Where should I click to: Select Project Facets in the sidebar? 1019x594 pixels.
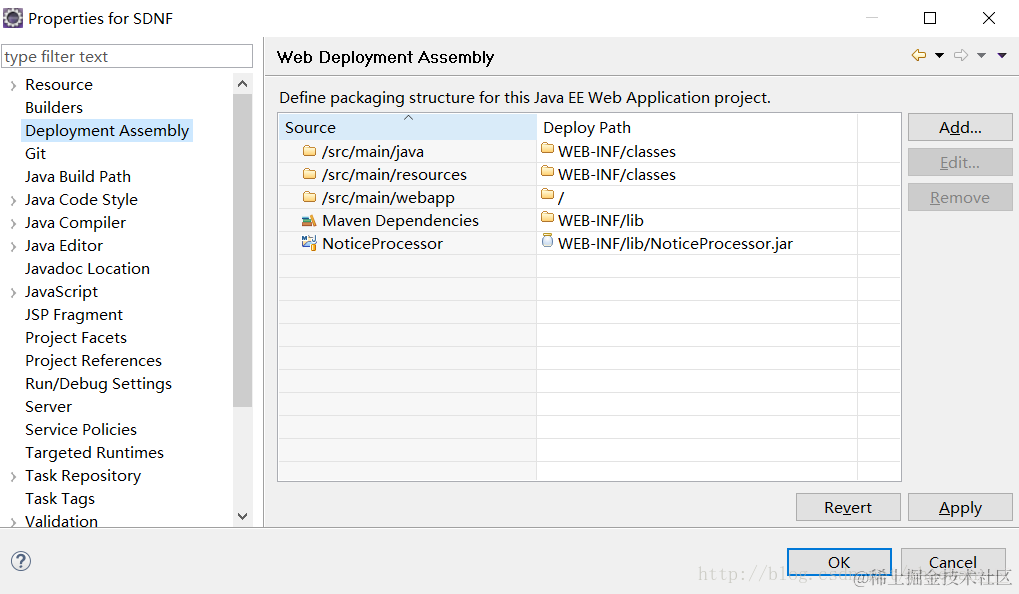pyautogui.click(x=76, y=338)
